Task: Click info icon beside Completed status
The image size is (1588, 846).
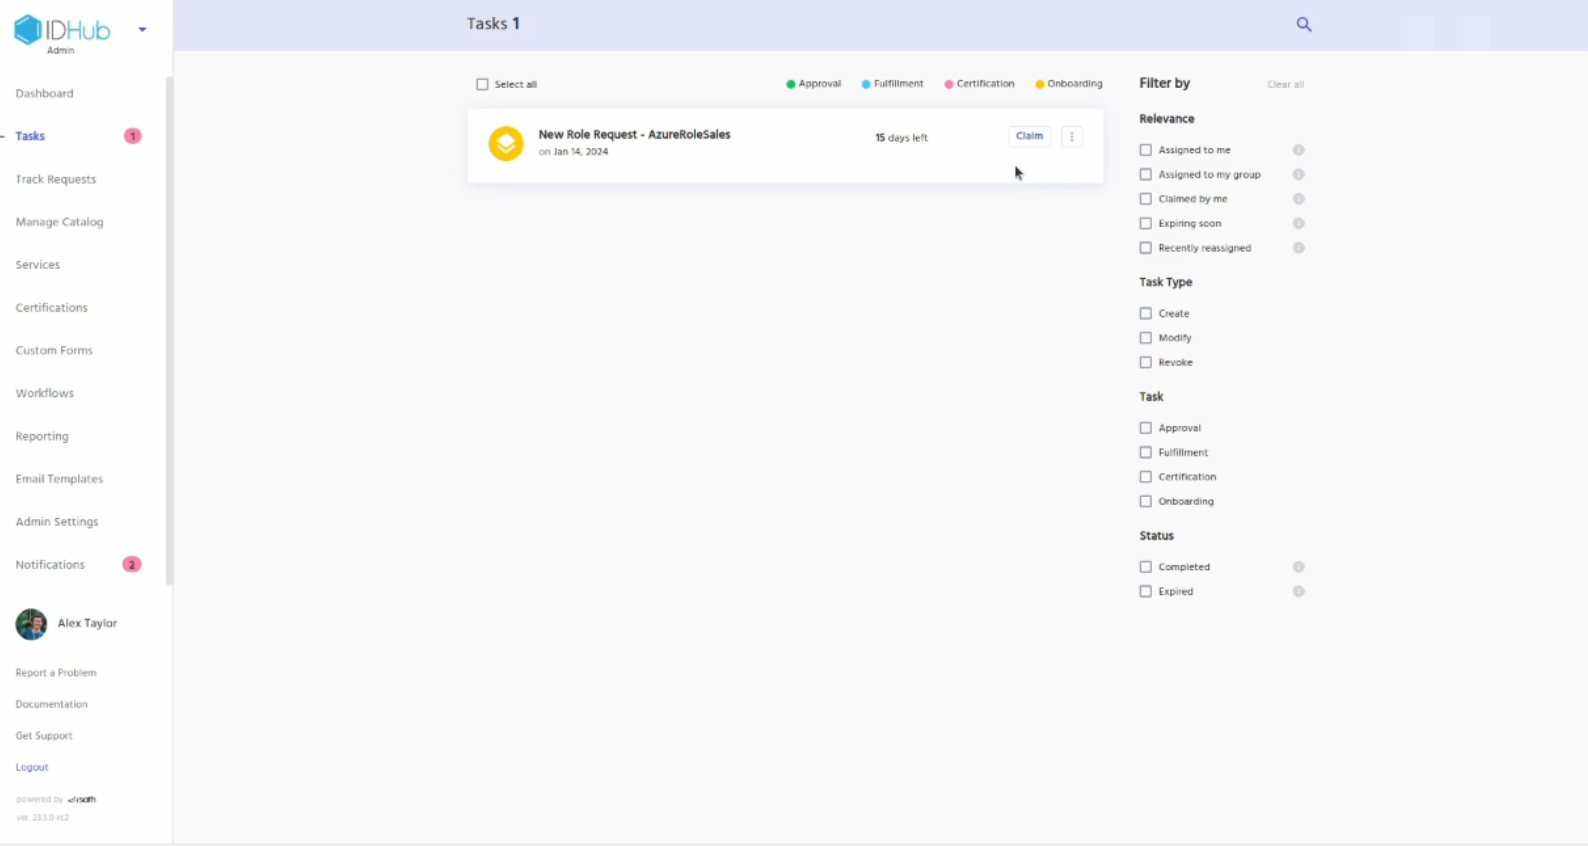Action: point(1298,567)
